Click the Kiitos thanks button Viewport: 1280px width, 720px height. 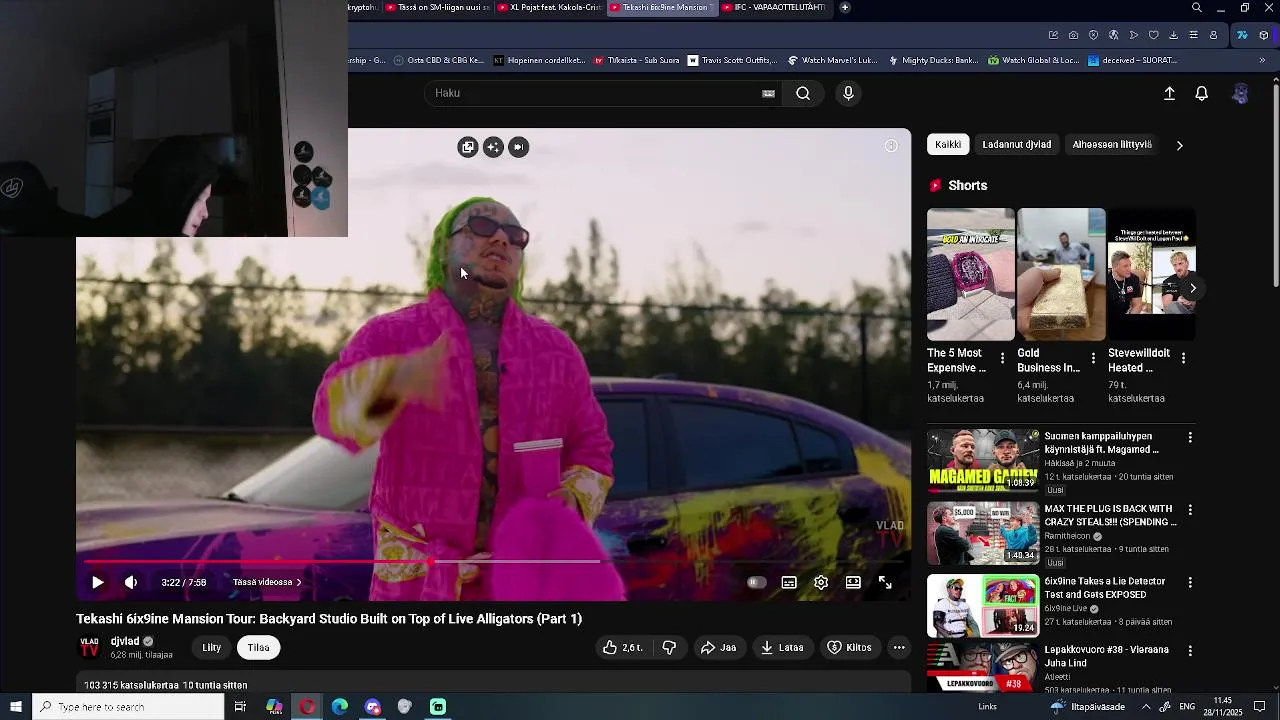[849, 647]
